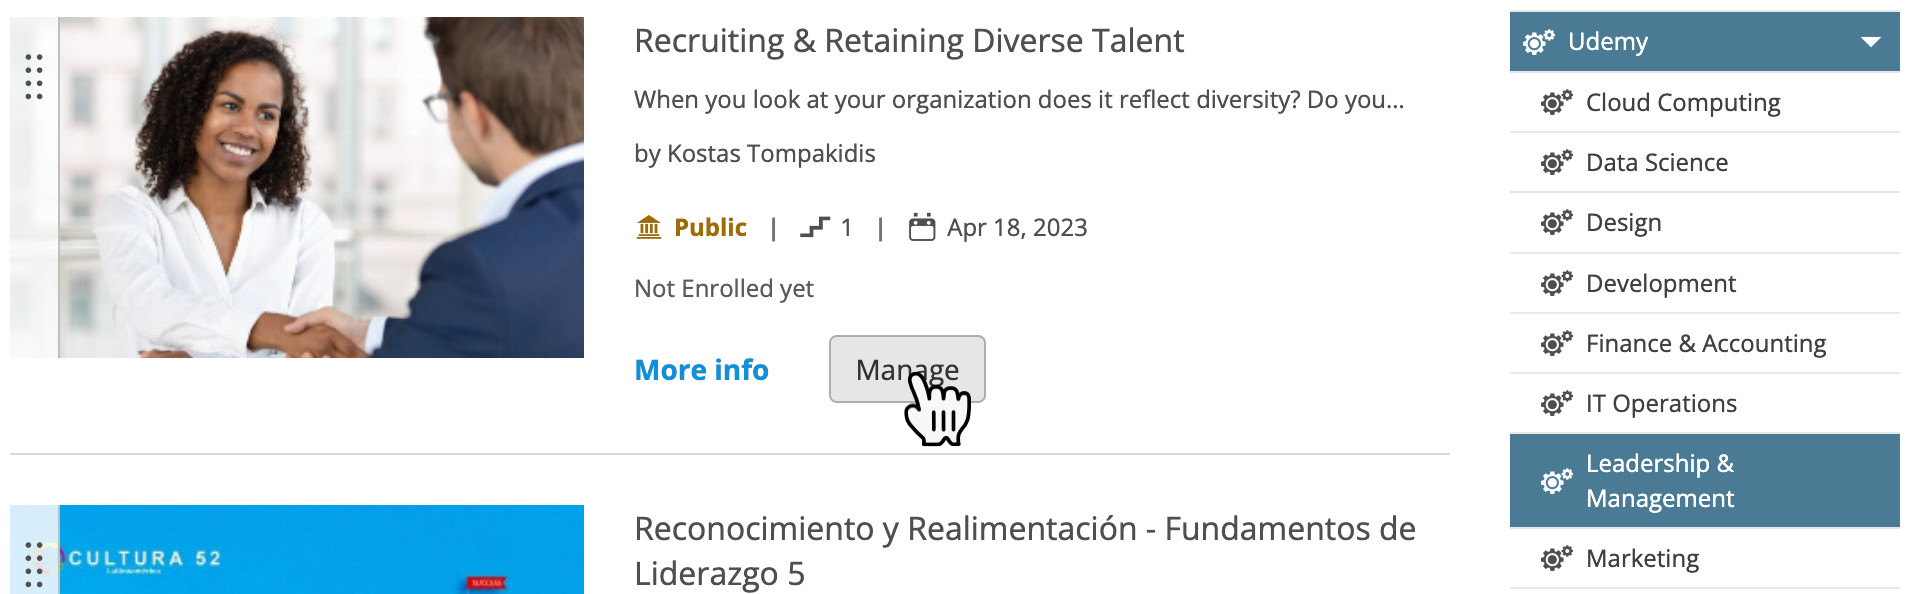This screenshot has width=1922, height=594.
Task: Collapse the Udemy category dropdown arrow
Action: (x=1870, y=42)
